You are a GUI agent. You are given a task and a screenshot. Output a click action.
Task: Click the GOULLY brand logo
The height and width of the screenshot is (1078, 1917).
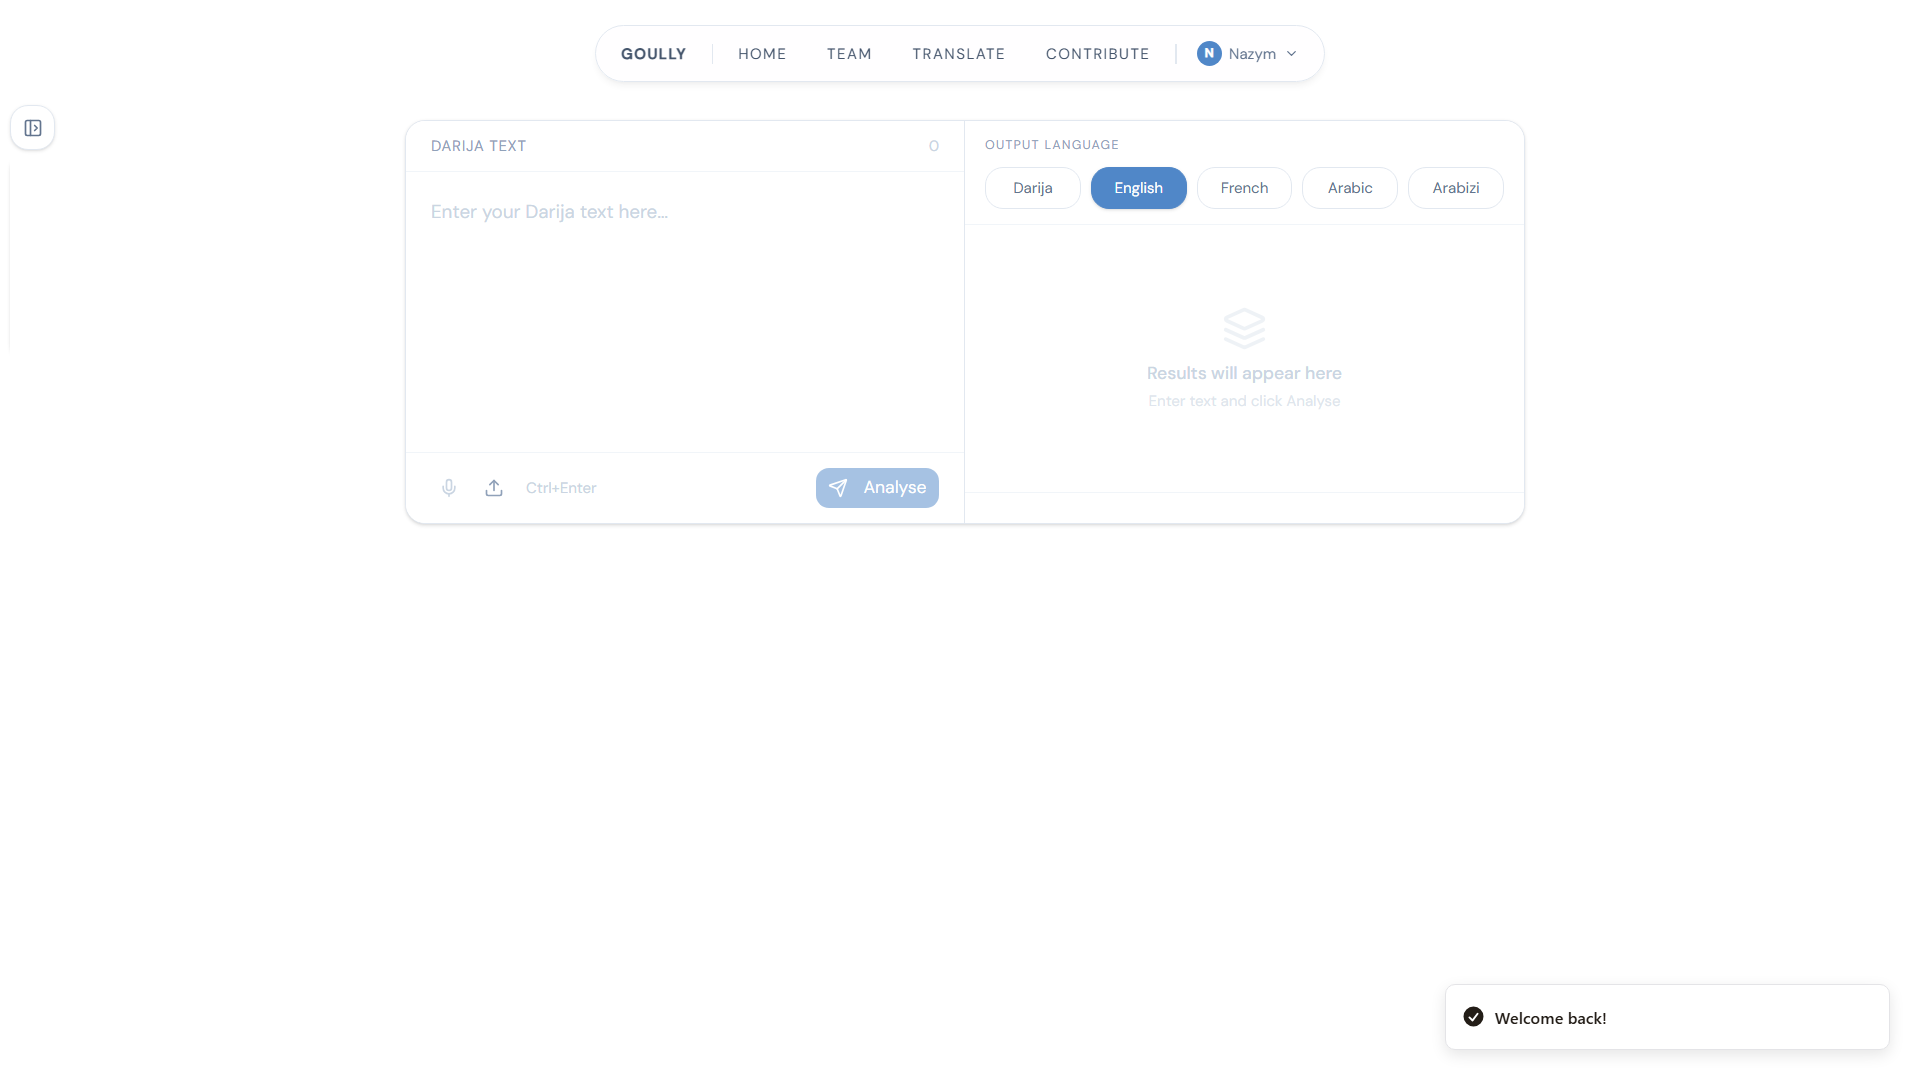pos(653,54)
